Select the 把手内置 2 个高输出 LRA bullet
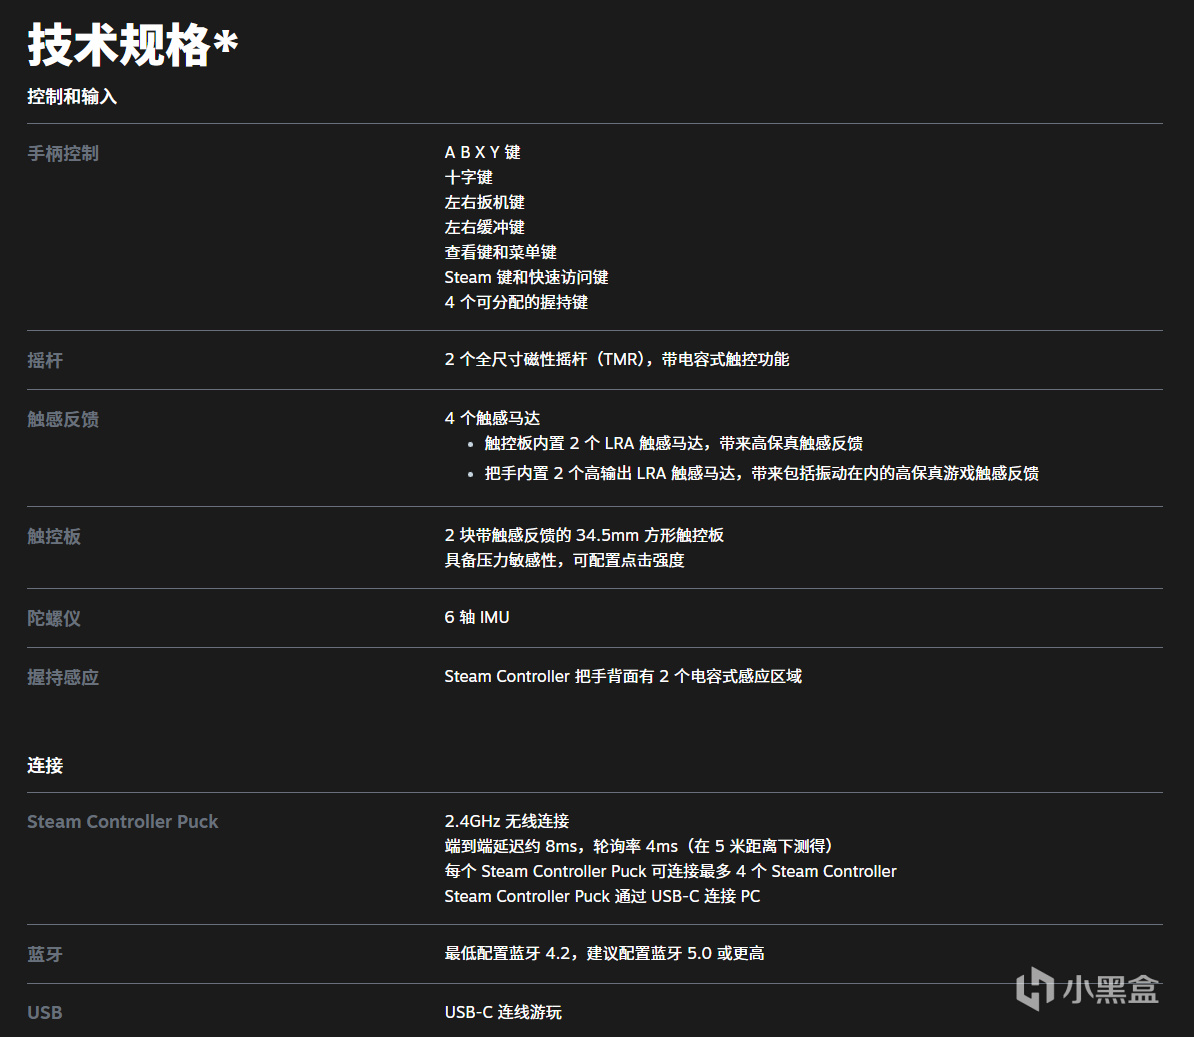 coord(761,474)
